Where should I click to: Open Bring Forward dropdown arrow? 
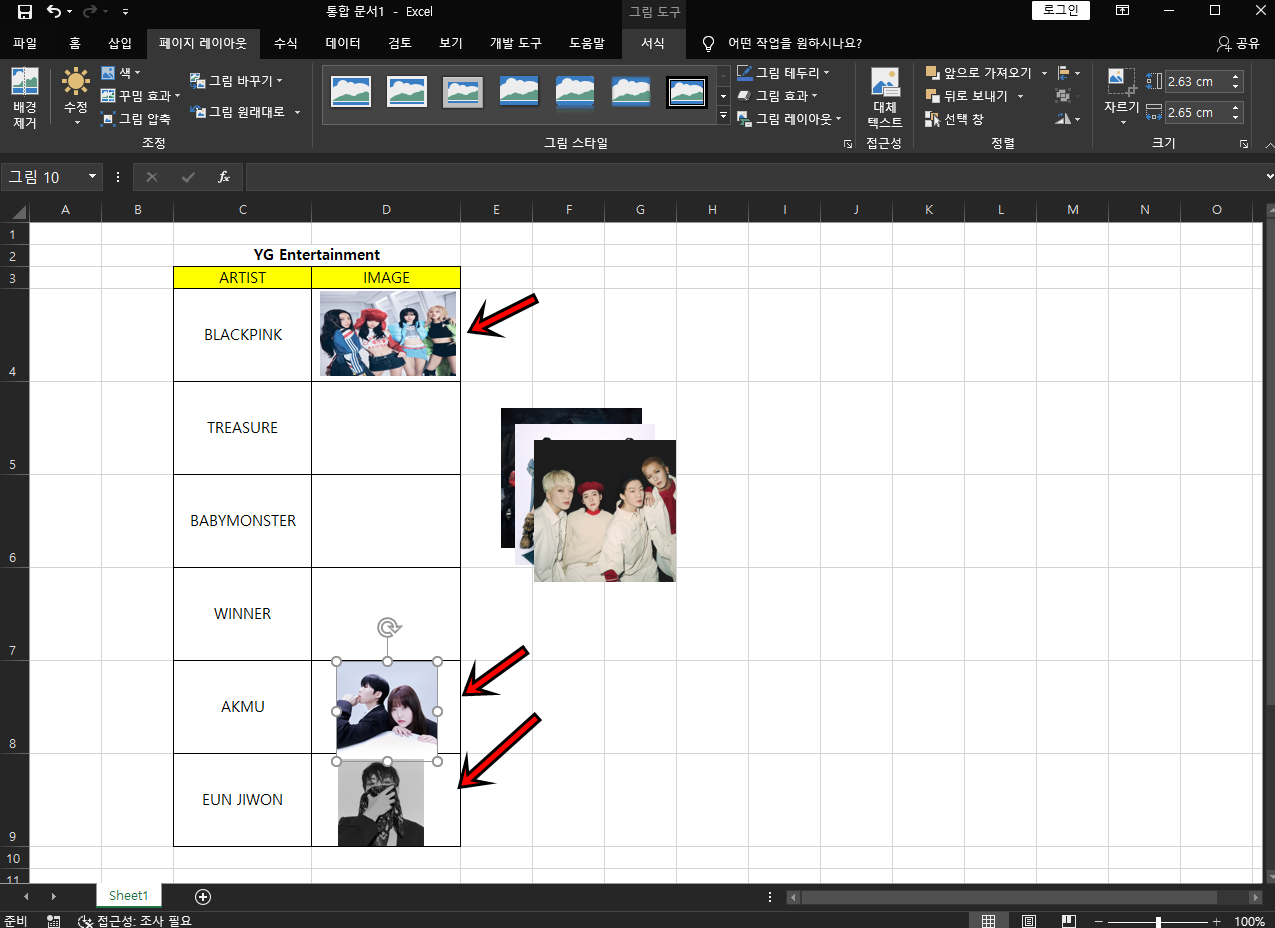click(x=1044, y=73)
